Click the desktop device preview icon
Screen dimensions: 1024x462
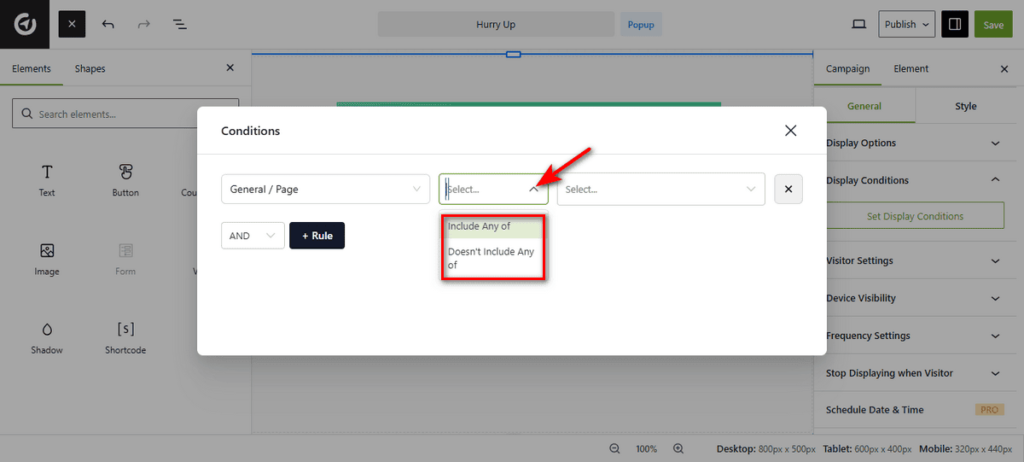(x=858, y=24)
